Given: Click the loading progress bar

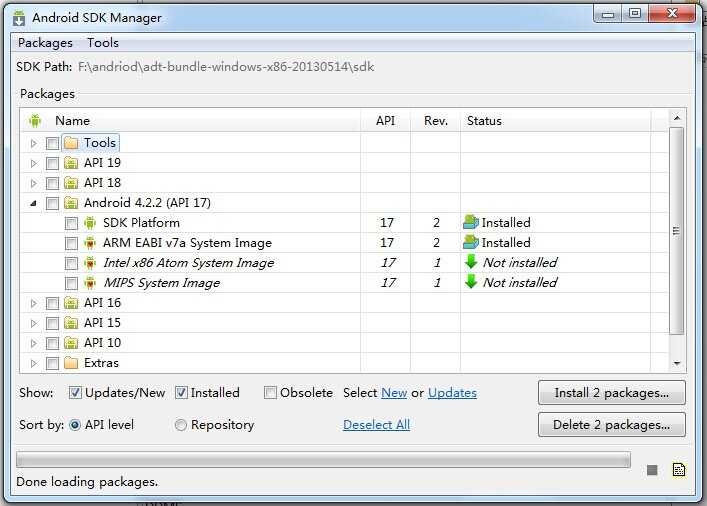Looking at the screenshot, I should (323, 460).
